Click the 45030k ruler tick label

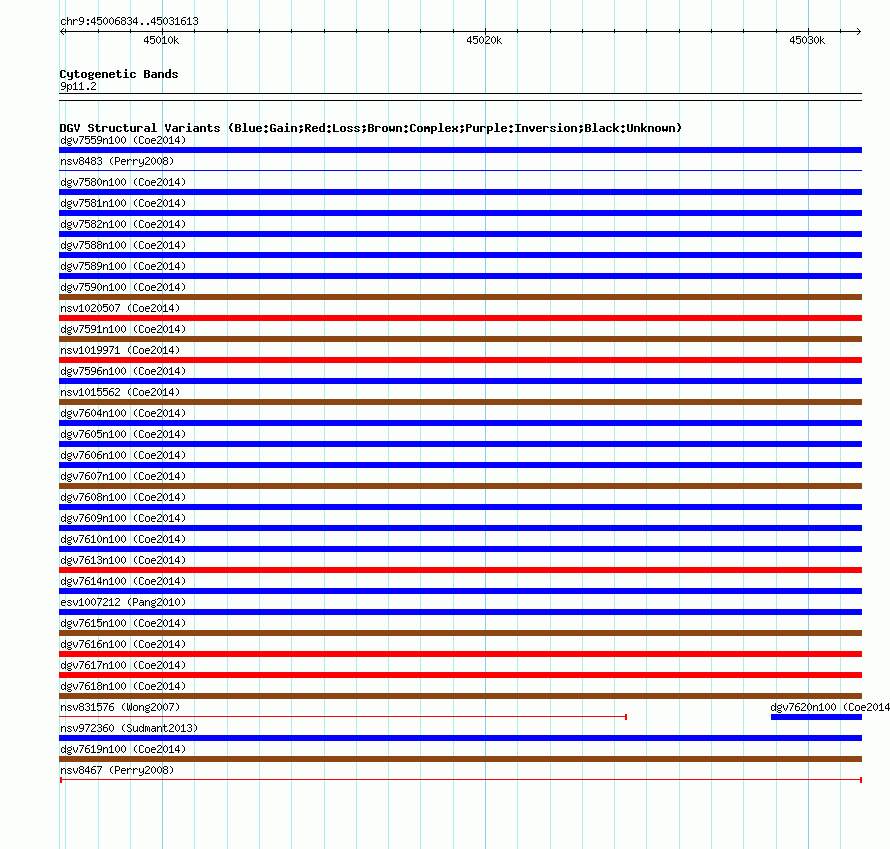pos(807,40)
